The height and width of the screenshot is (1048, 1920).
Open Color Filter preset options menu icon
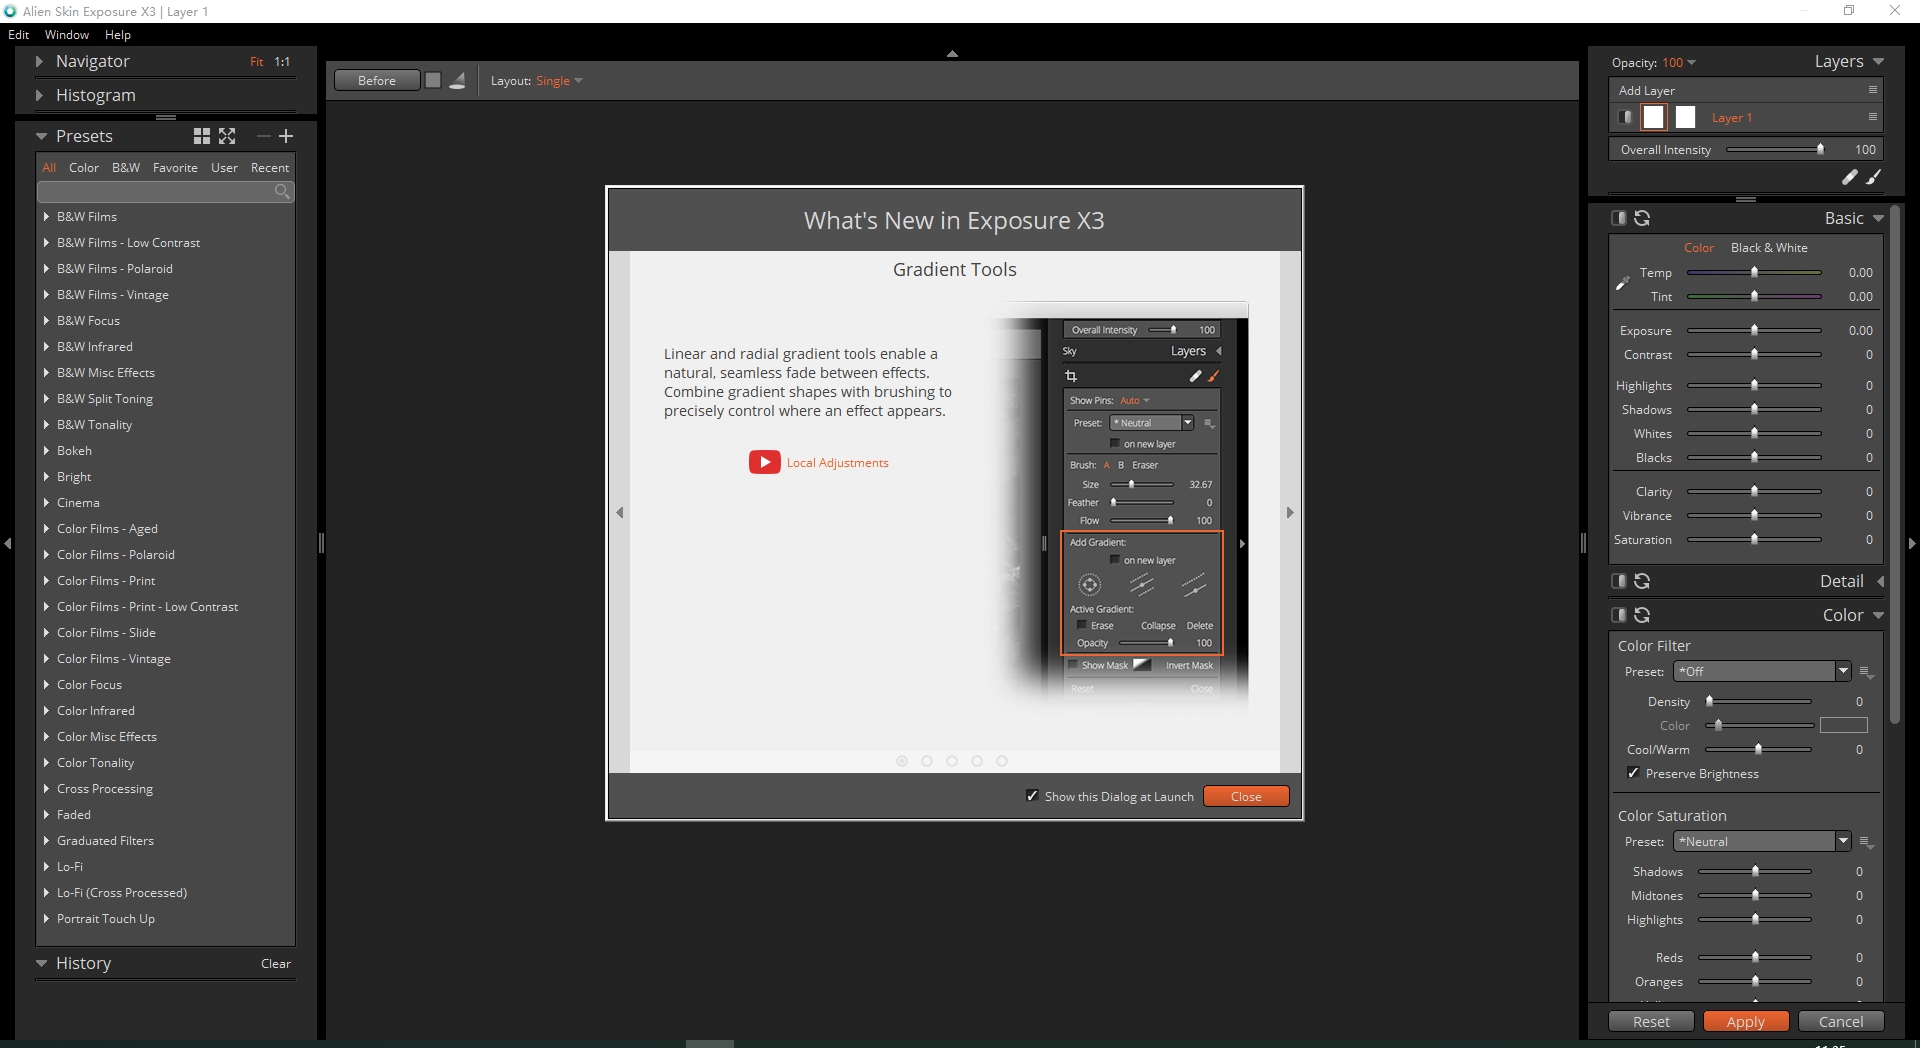(1866, 673)
